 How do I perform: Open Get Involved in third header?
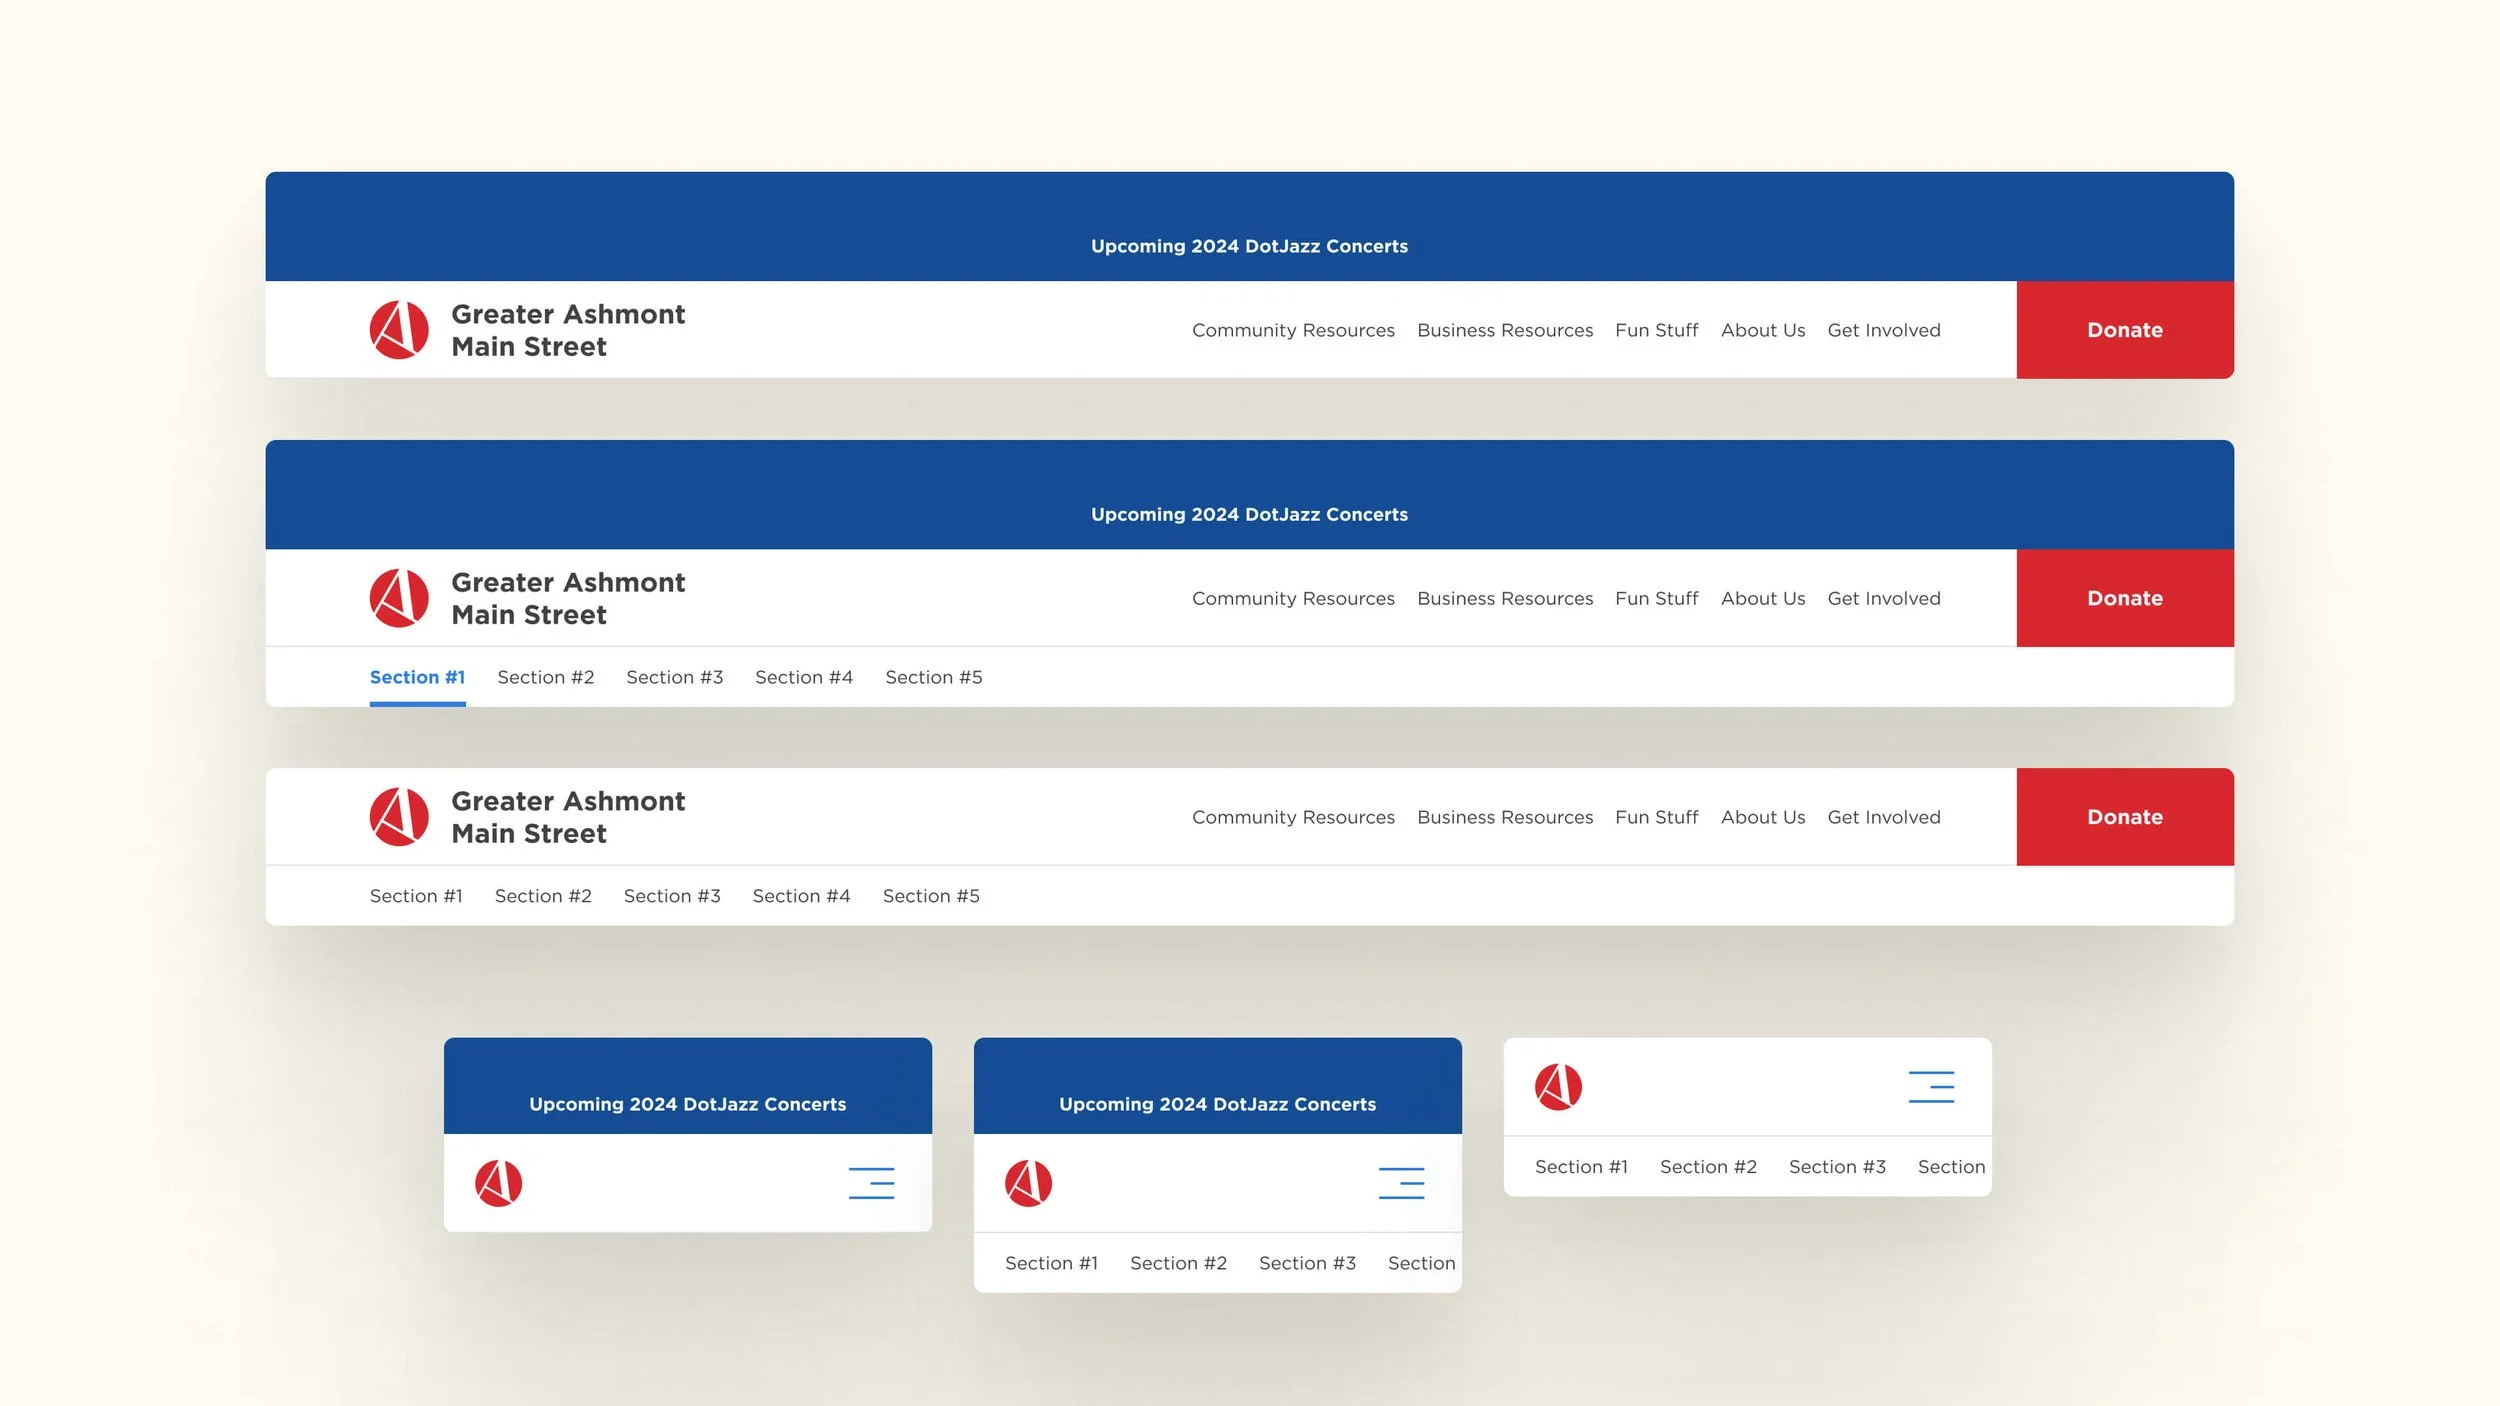(1884, 817)
